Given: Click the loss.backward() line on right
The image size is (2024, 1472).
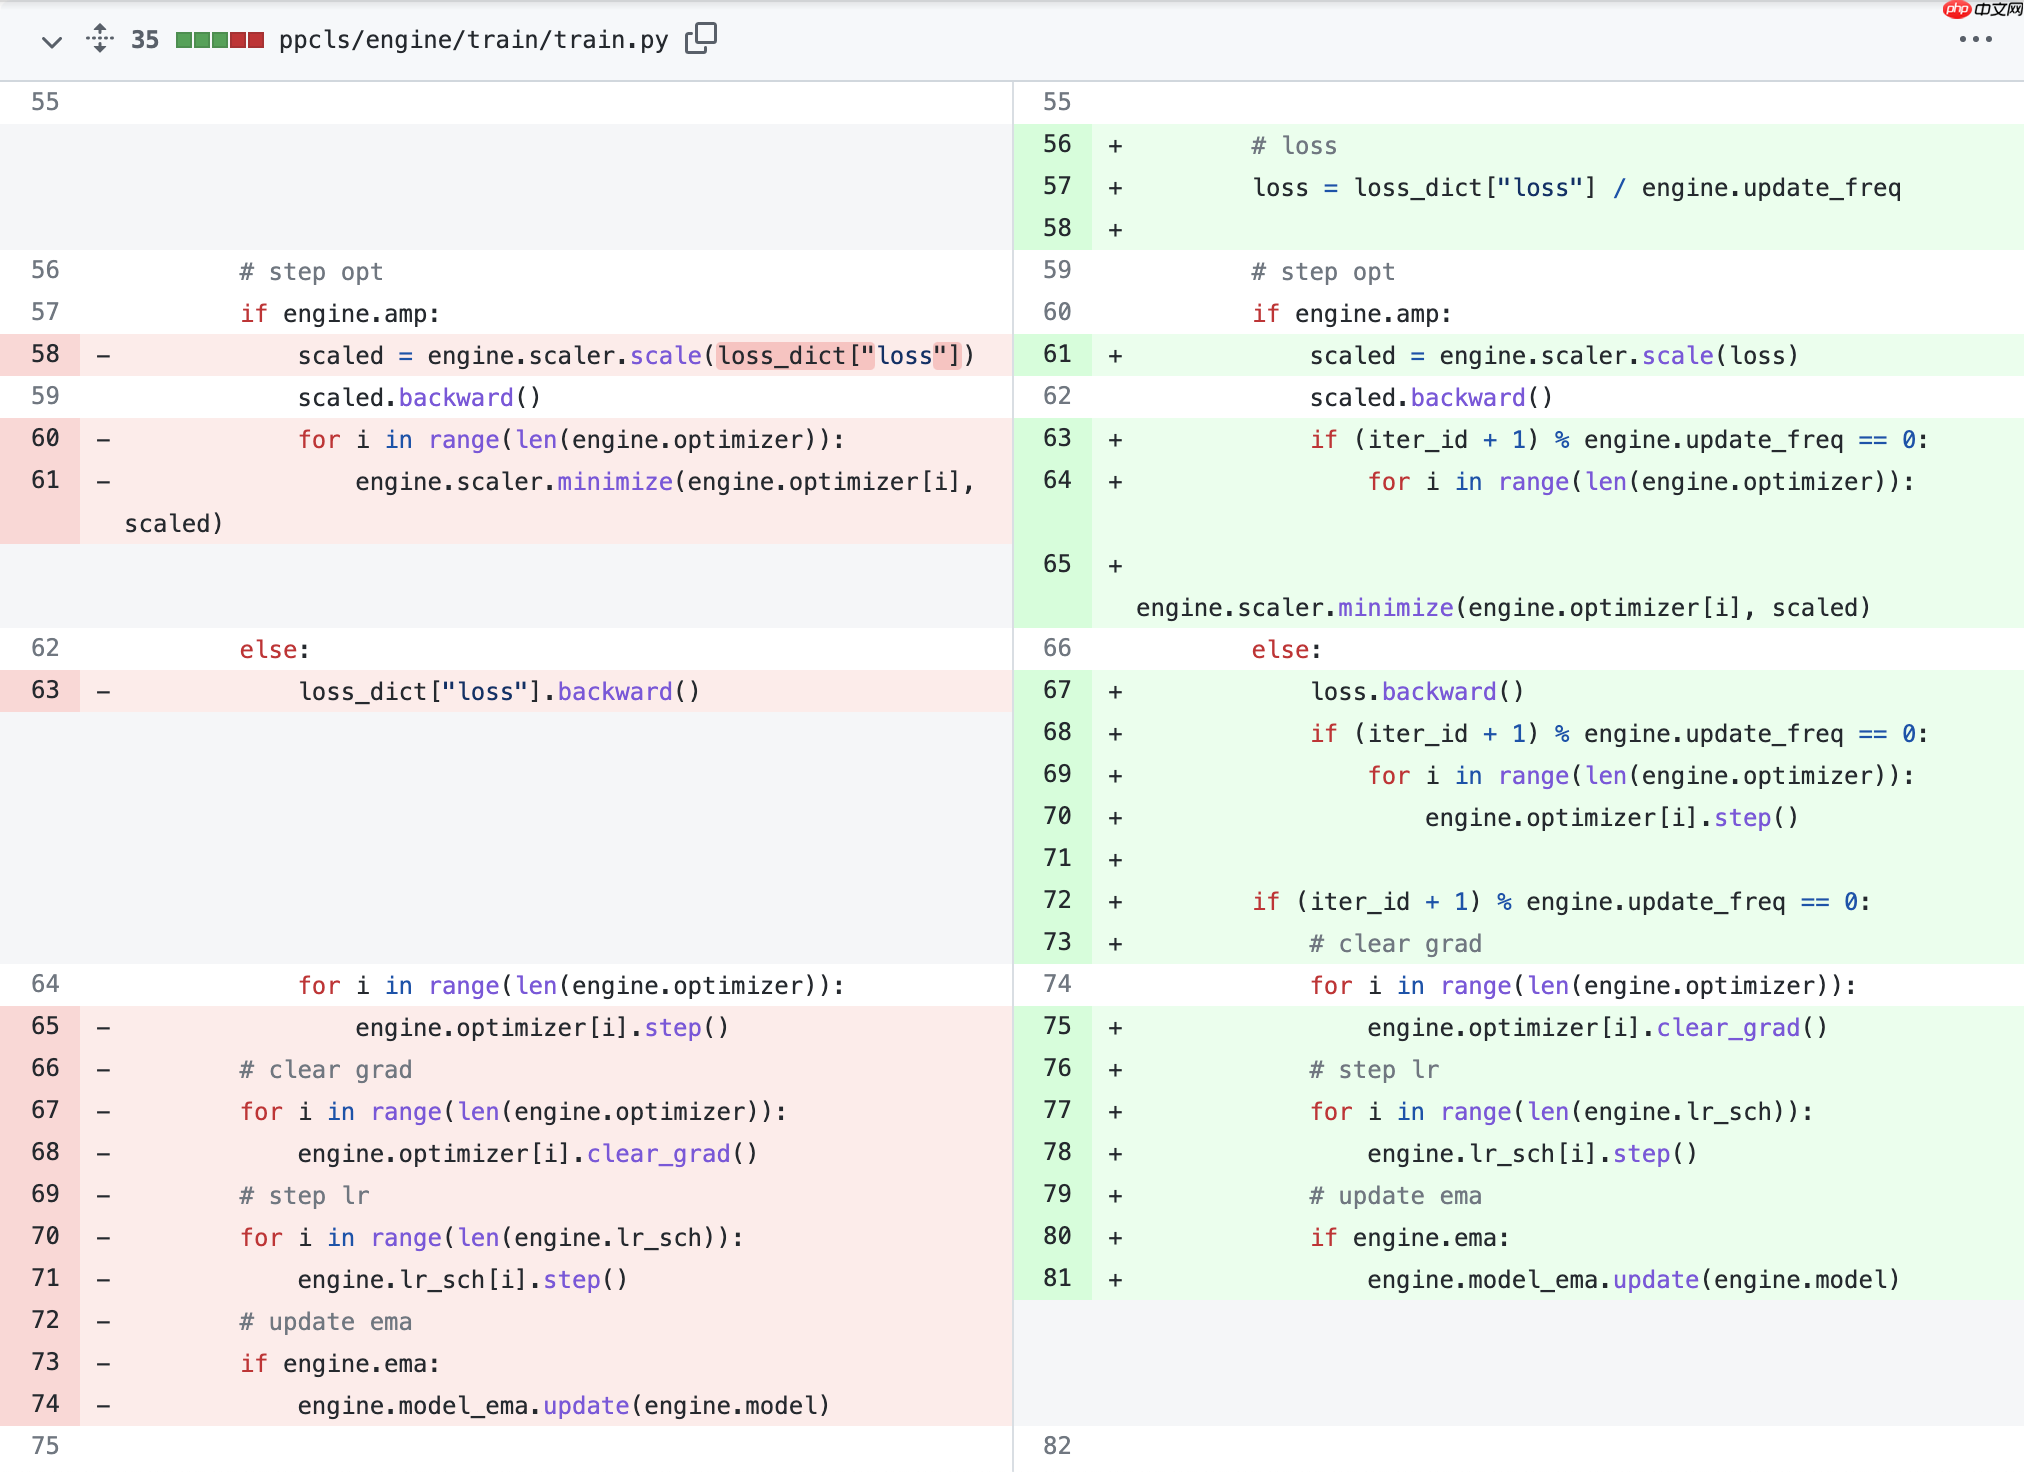Looking at the screenshot, I should point(1416,692).
